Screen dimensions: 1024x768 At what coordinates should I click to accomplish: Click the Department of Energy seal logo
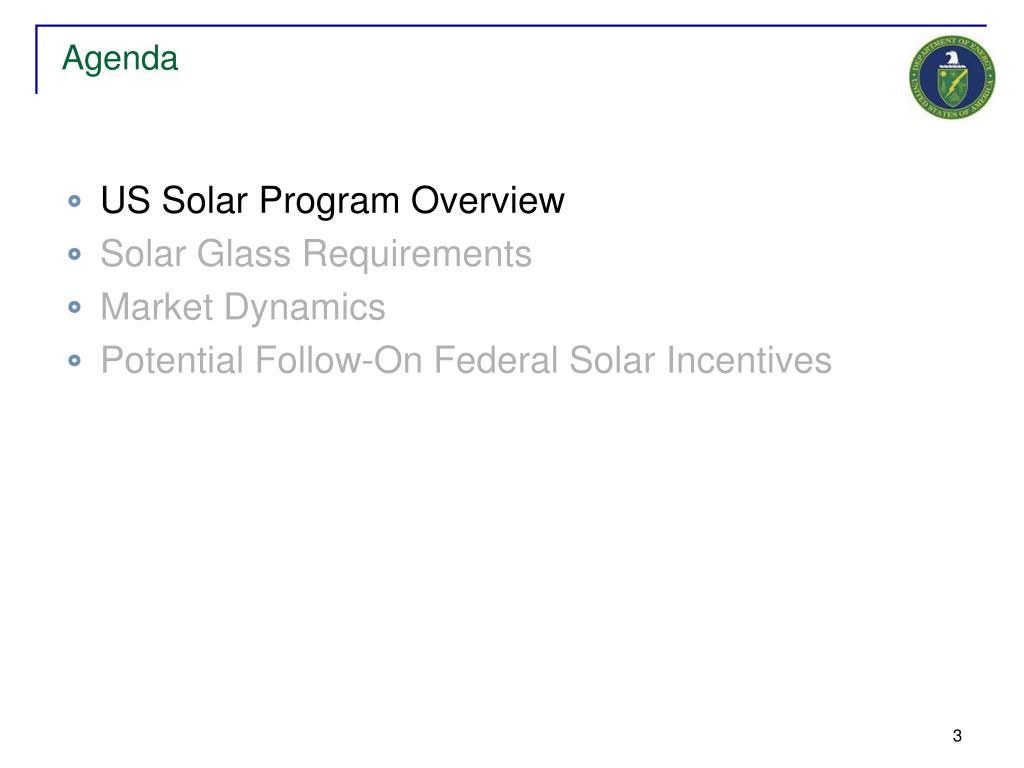952,78
